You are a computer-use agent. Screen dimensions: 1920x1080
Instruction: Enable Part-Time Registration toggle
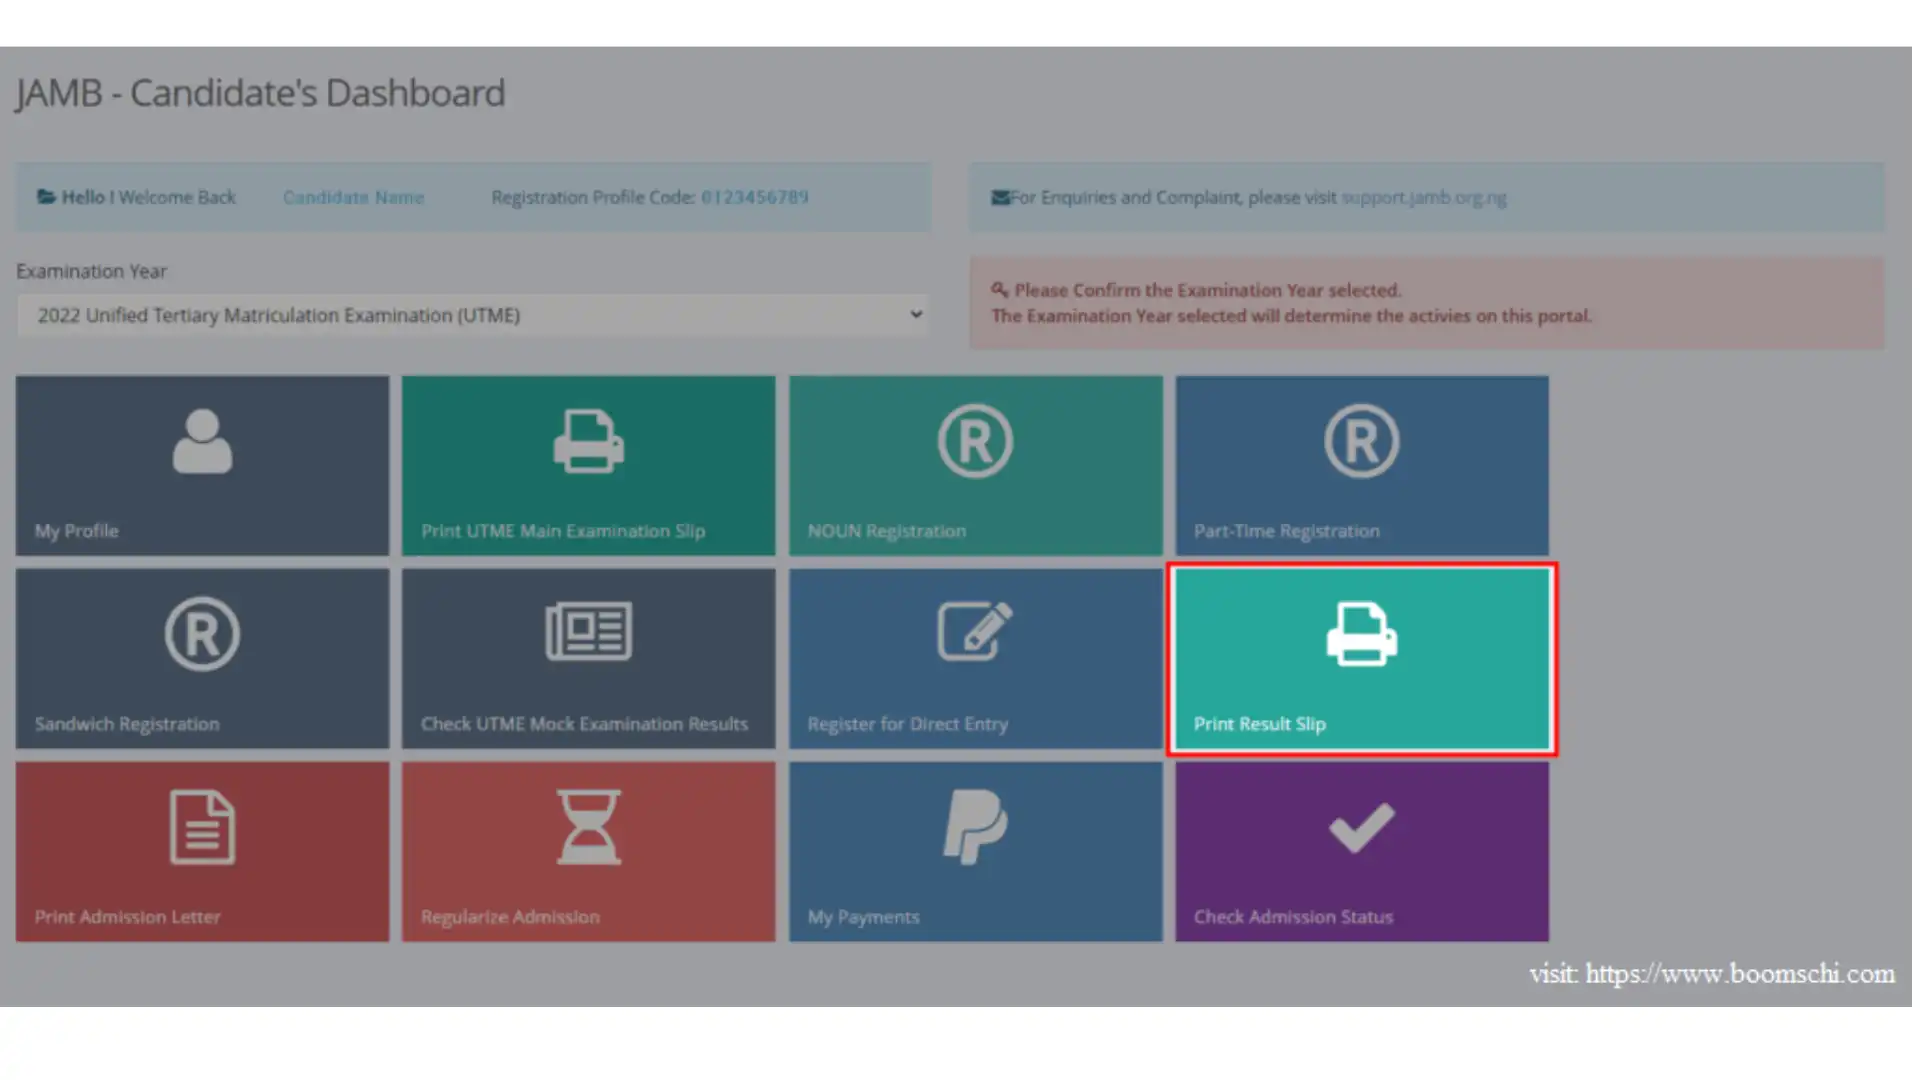point(1362,464)
